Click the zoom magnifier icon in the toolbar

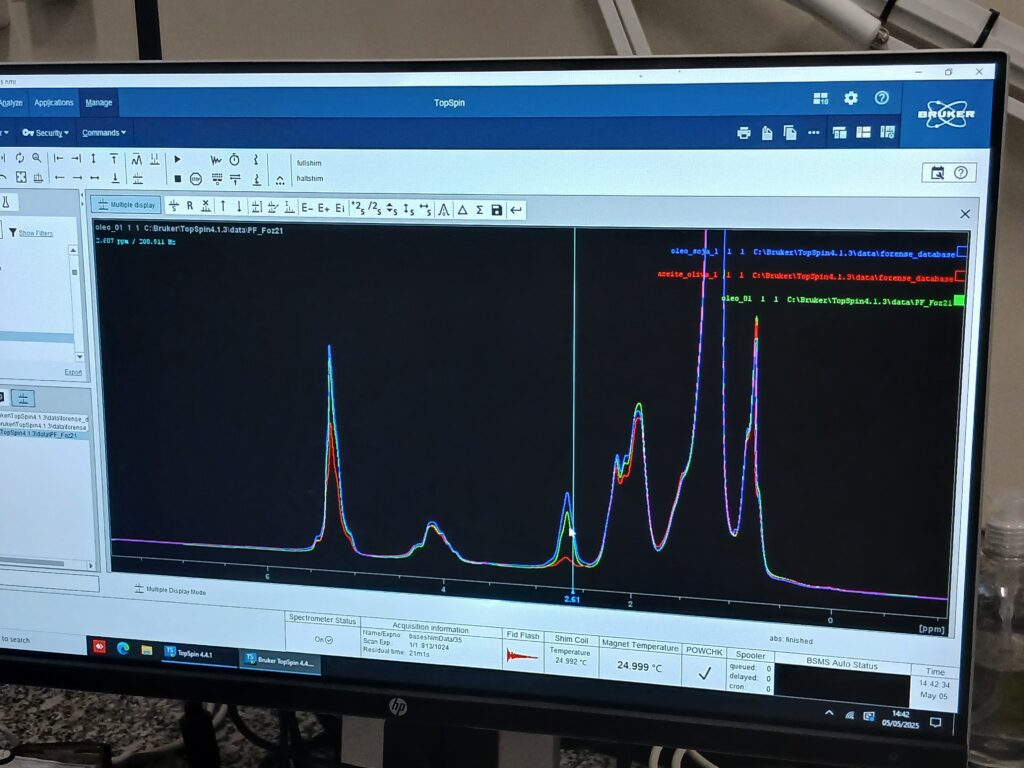click(x=37, y=158)
